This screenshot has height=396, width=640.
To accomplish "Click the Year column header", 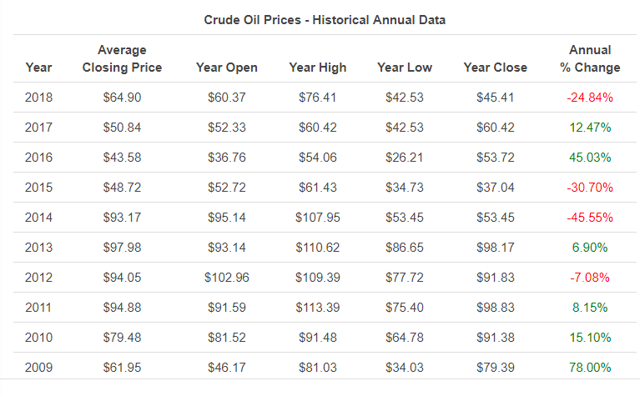I will (39, 67).
